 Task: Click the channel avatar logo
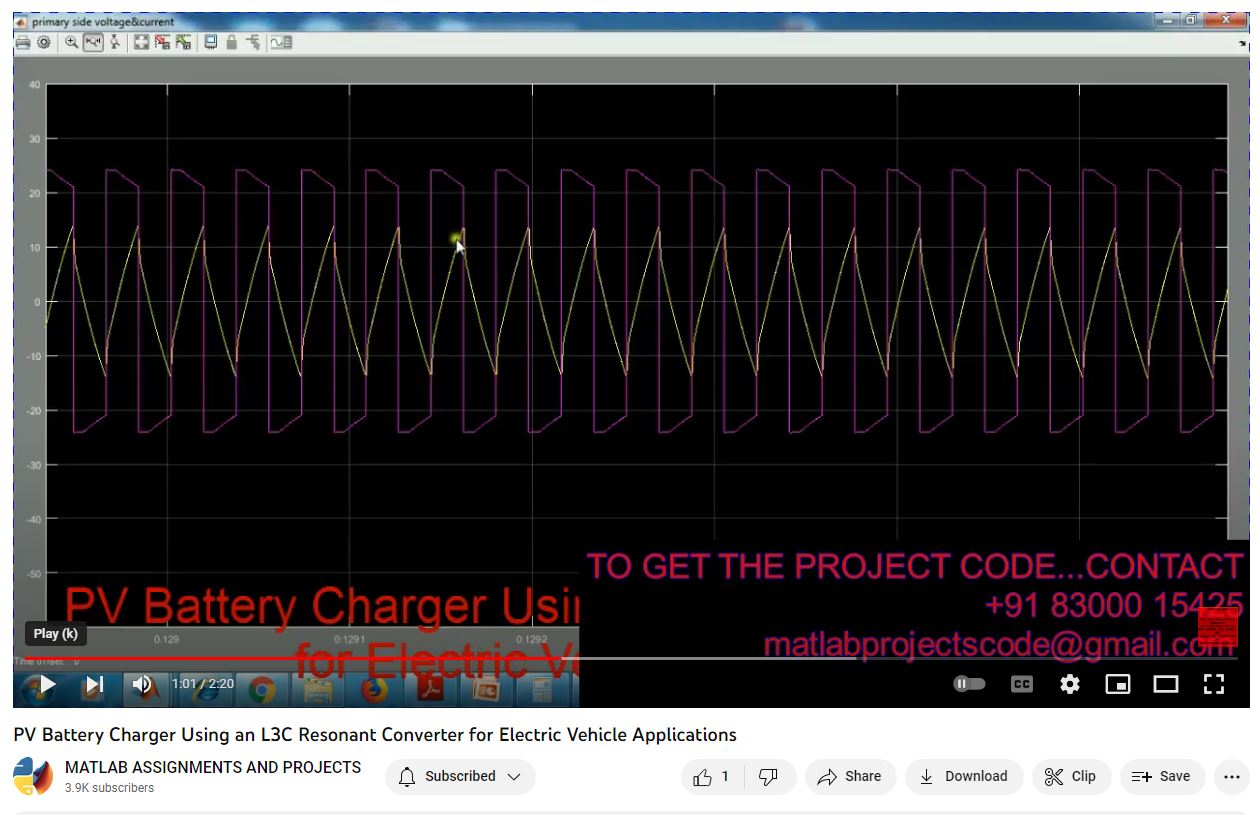[x=33, y=777]
